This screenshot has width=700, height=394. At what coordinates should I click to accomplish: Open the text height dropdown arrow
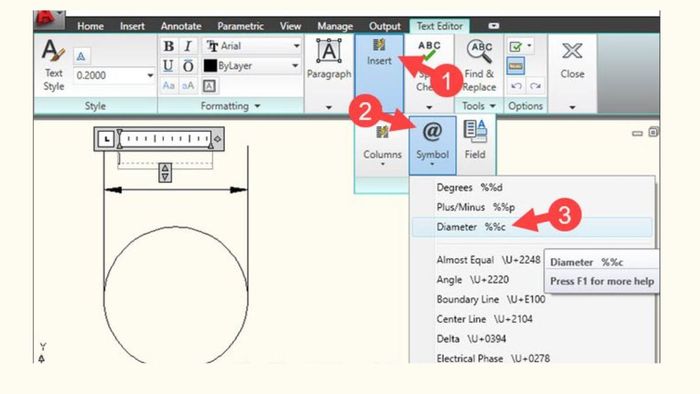tap(150, 75)
